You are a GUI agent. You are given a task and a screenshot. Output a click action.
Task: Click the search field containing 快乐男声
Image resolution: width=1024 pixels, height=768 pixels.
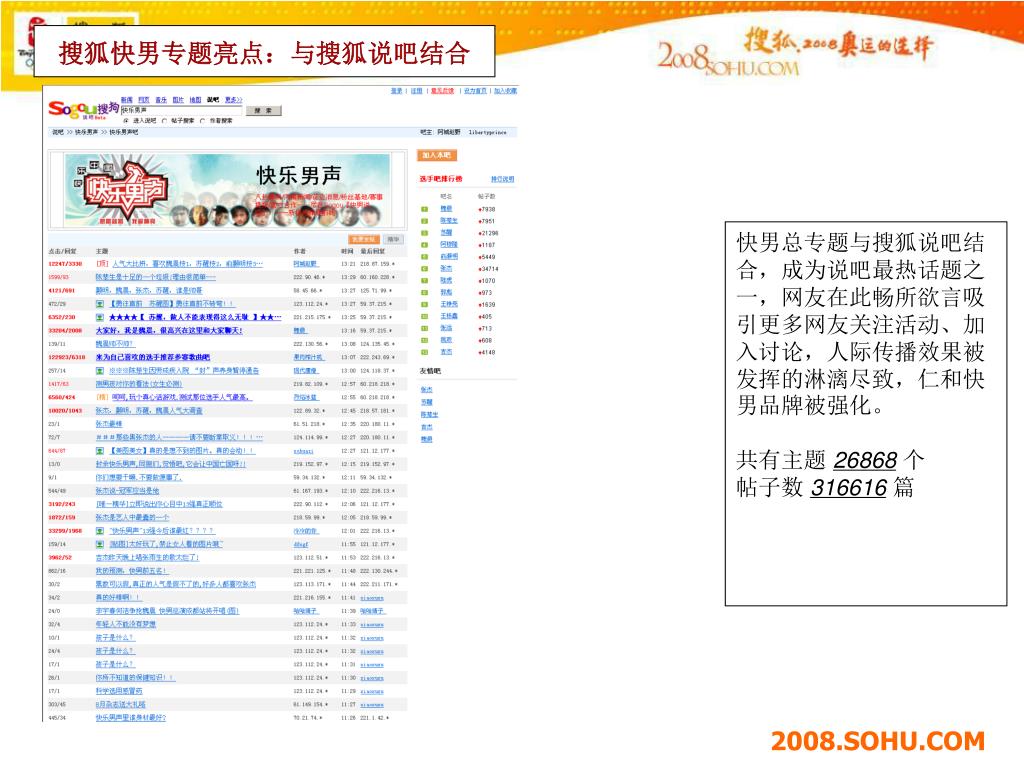point(181,110)
